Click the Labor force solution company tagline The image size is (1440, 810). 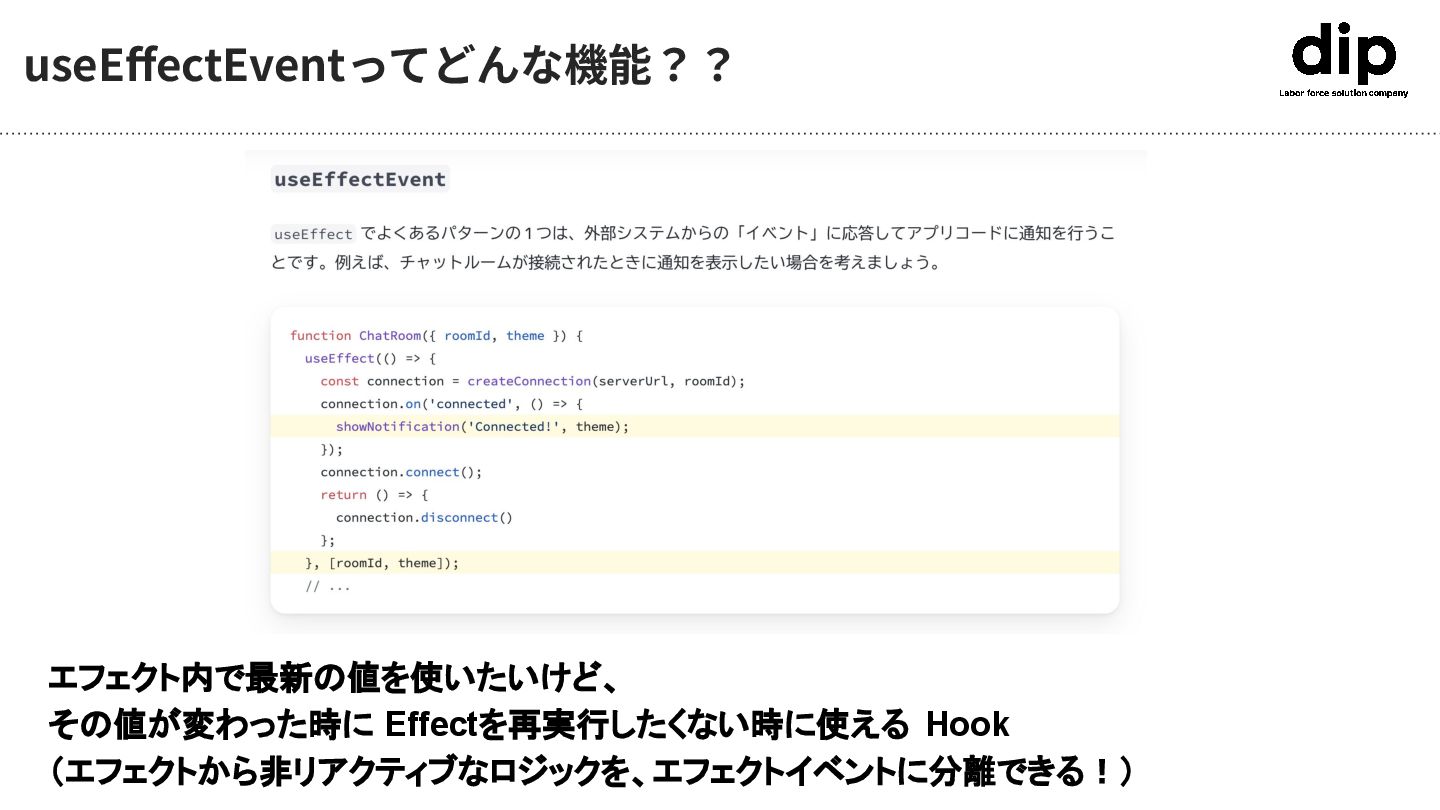(x=1343, y=93)
